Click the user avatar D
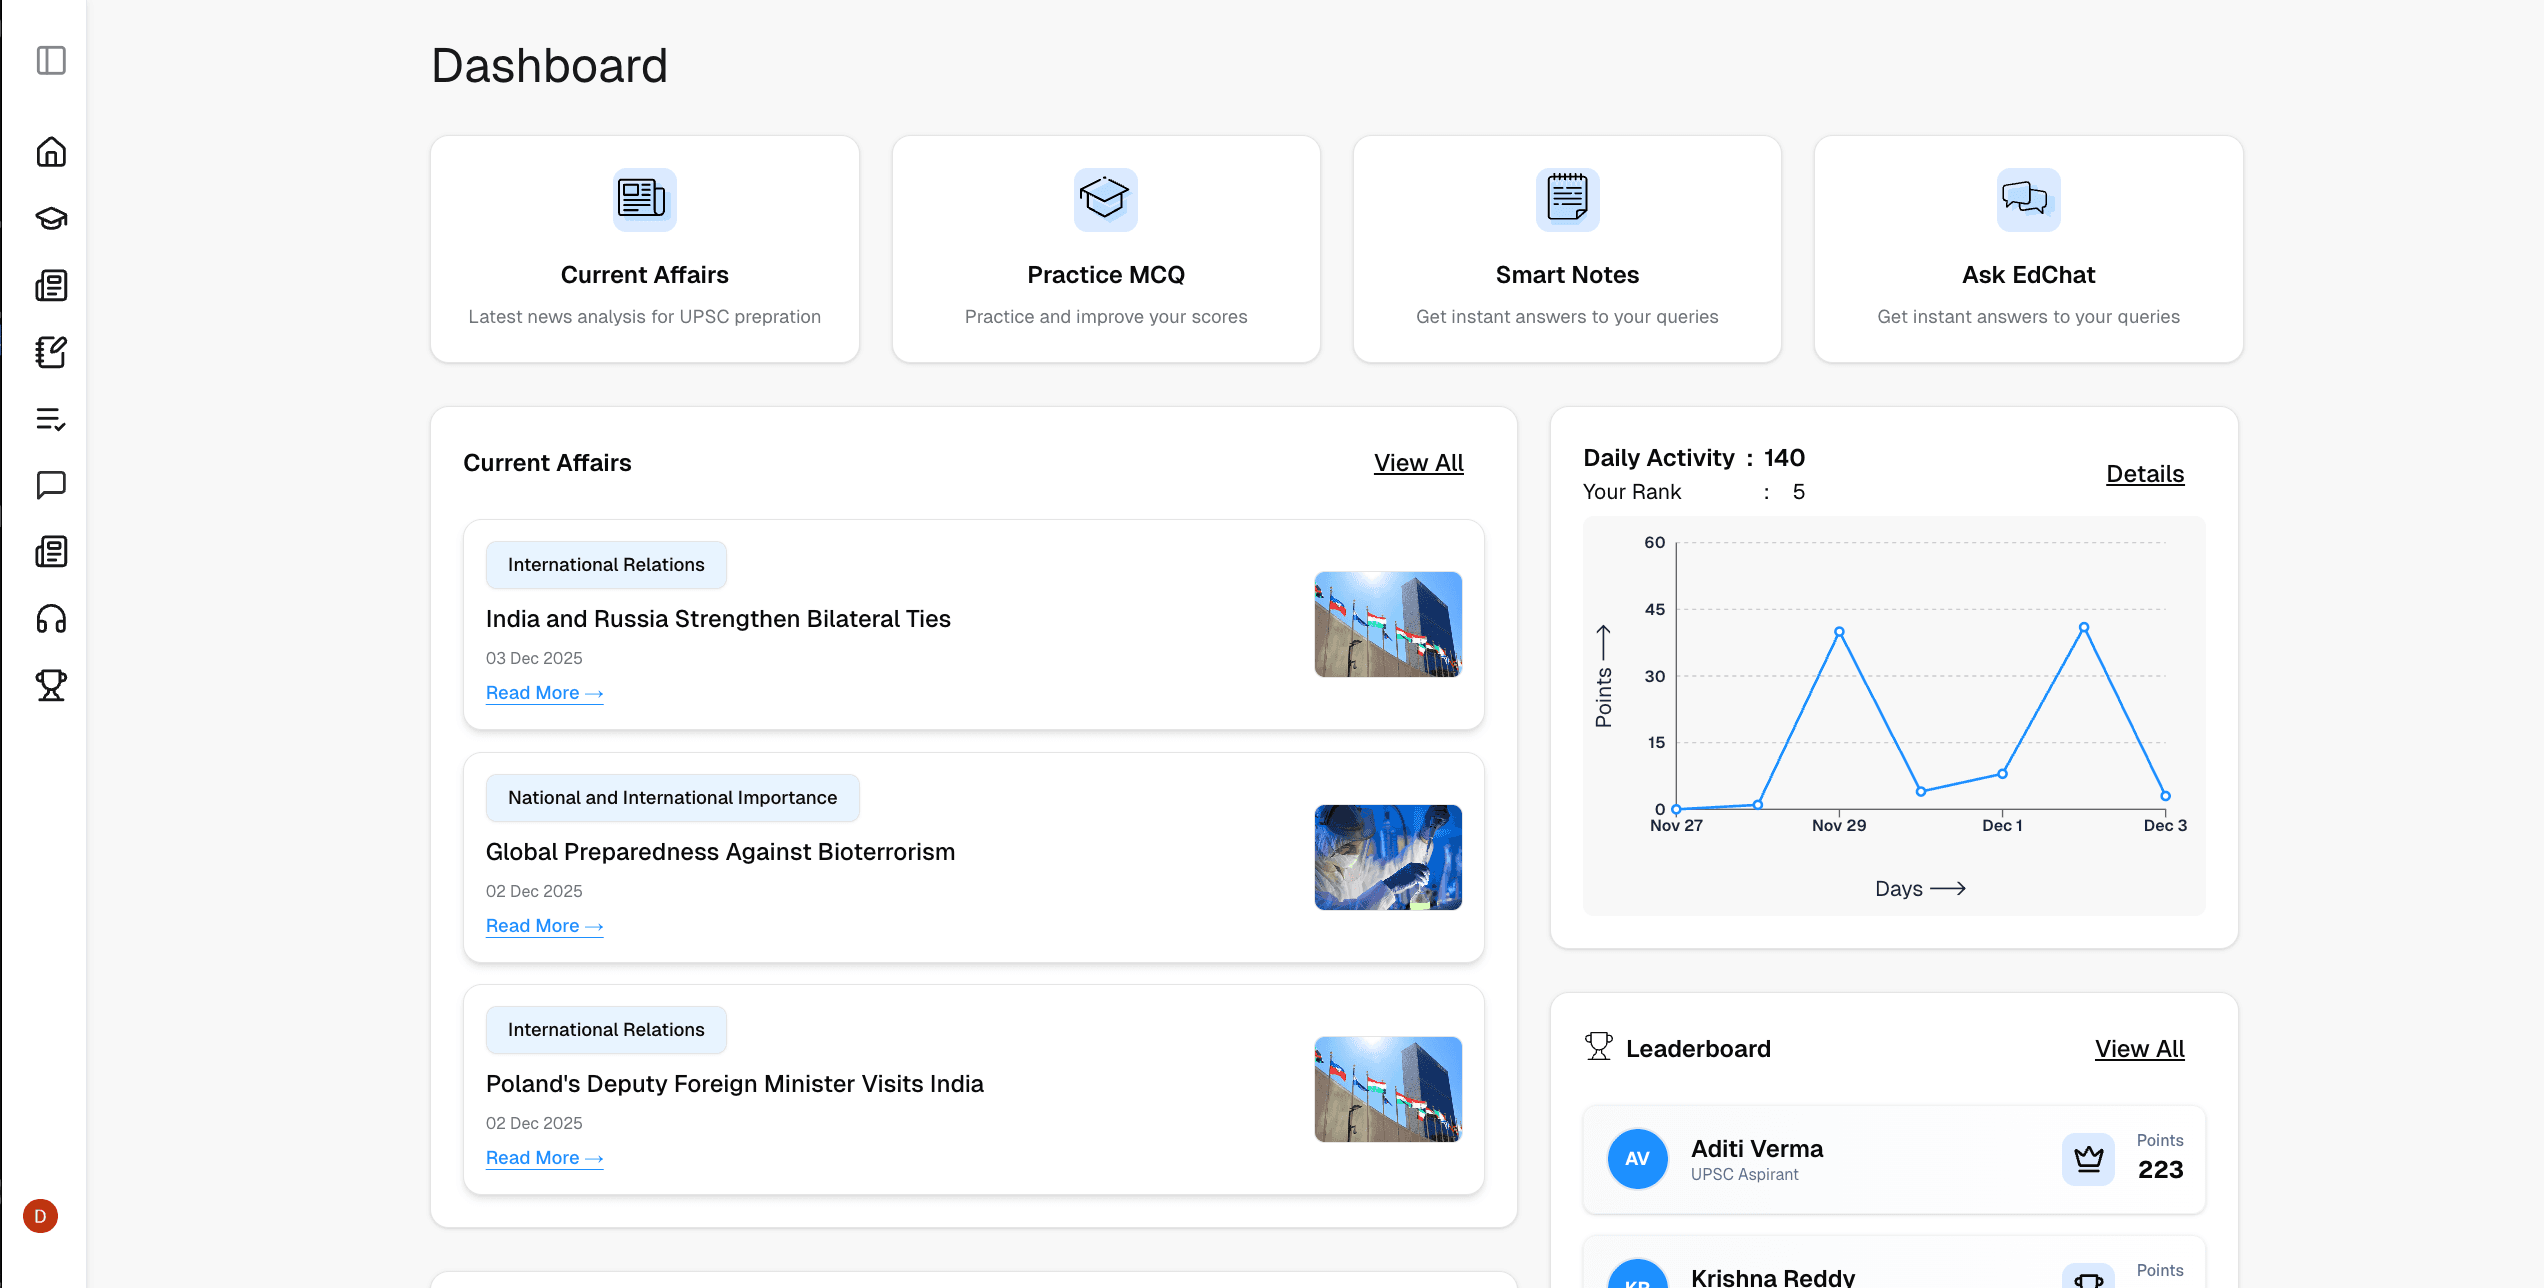Viewport: 2544px width, 1288px height. tap(40, 1216)
